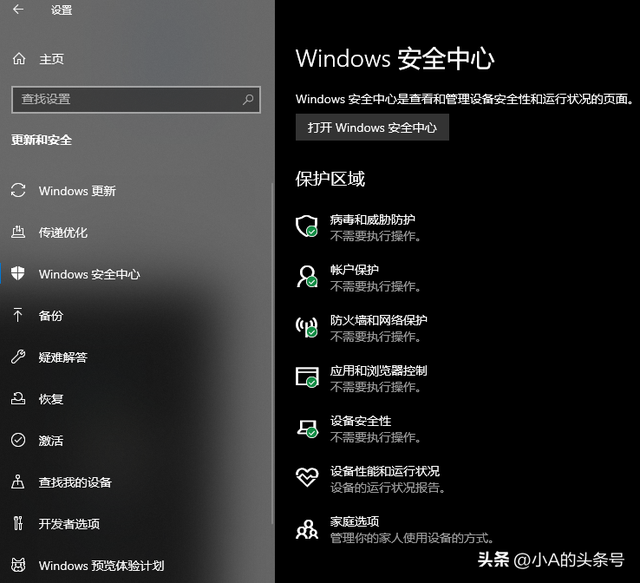Screen dimensions: 640x583
Task: Click the home icon beside 主页
Action: coord(19,59)
